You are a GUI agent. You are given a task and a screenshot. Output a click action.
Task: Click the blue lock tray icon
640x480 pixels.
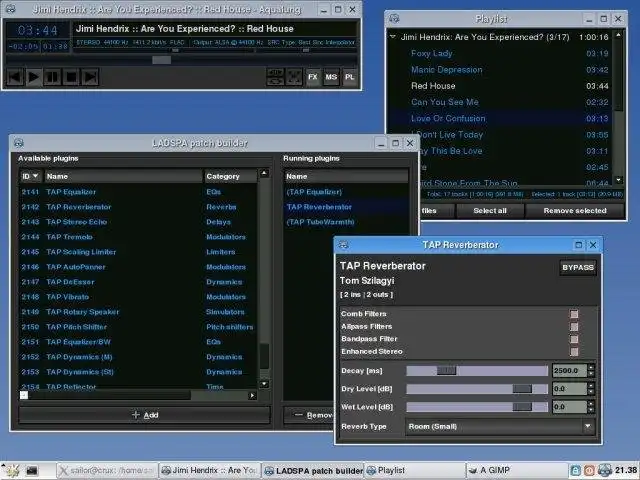575,471
